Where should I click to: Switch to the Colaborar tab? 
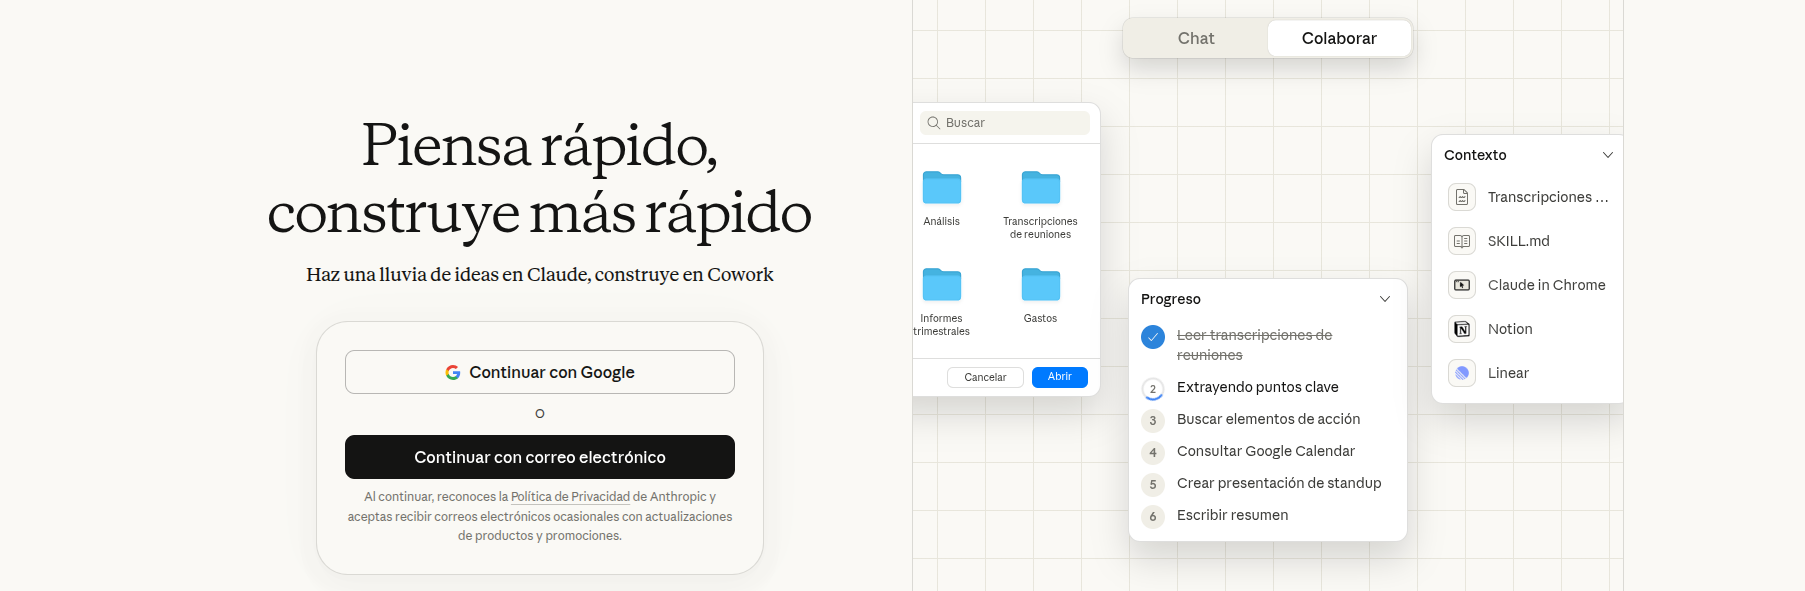click(x=1339, y=38)
